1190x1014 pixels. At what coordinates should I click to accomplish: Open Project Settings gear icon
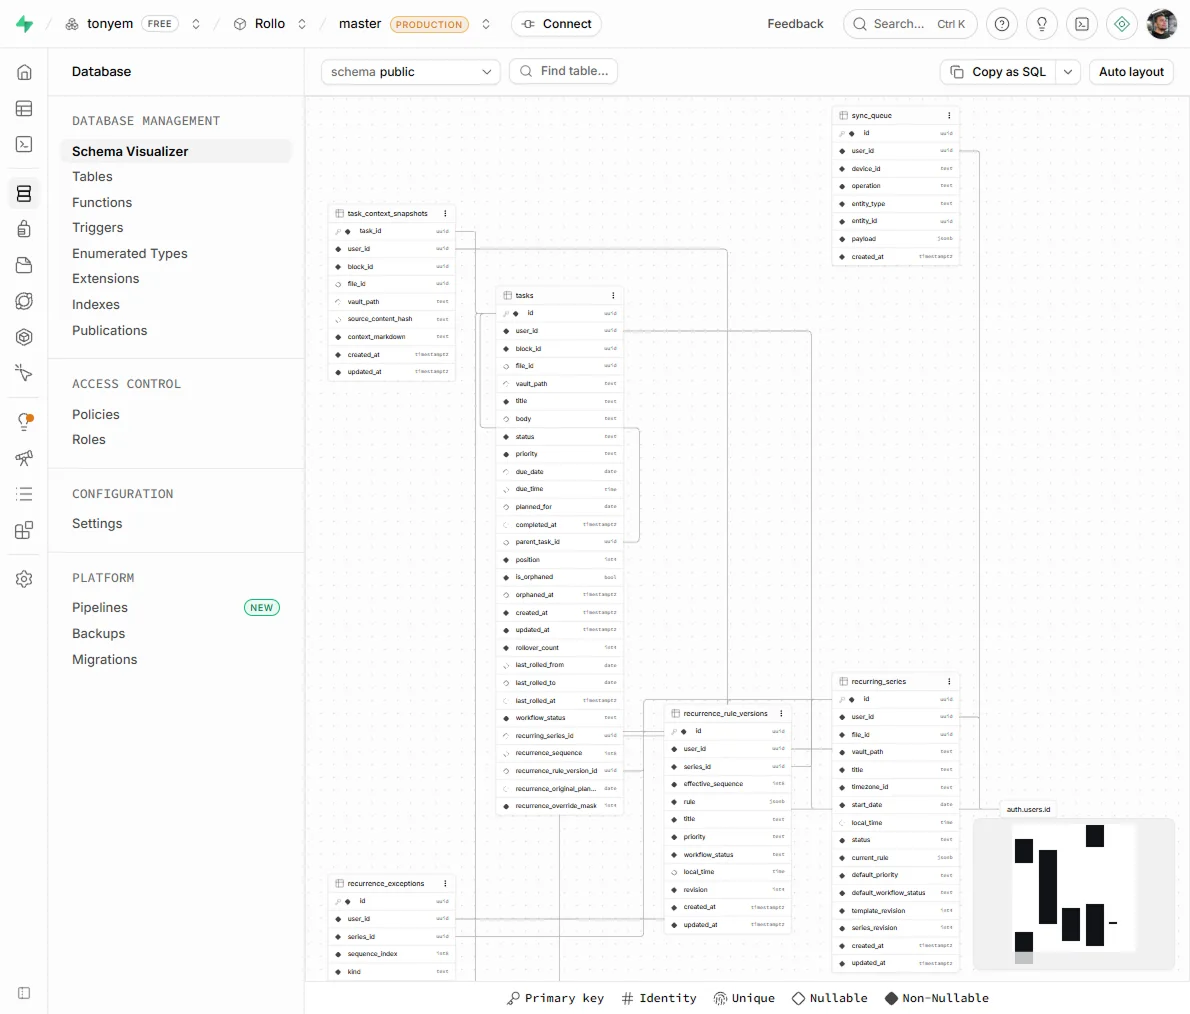point(24,579)
